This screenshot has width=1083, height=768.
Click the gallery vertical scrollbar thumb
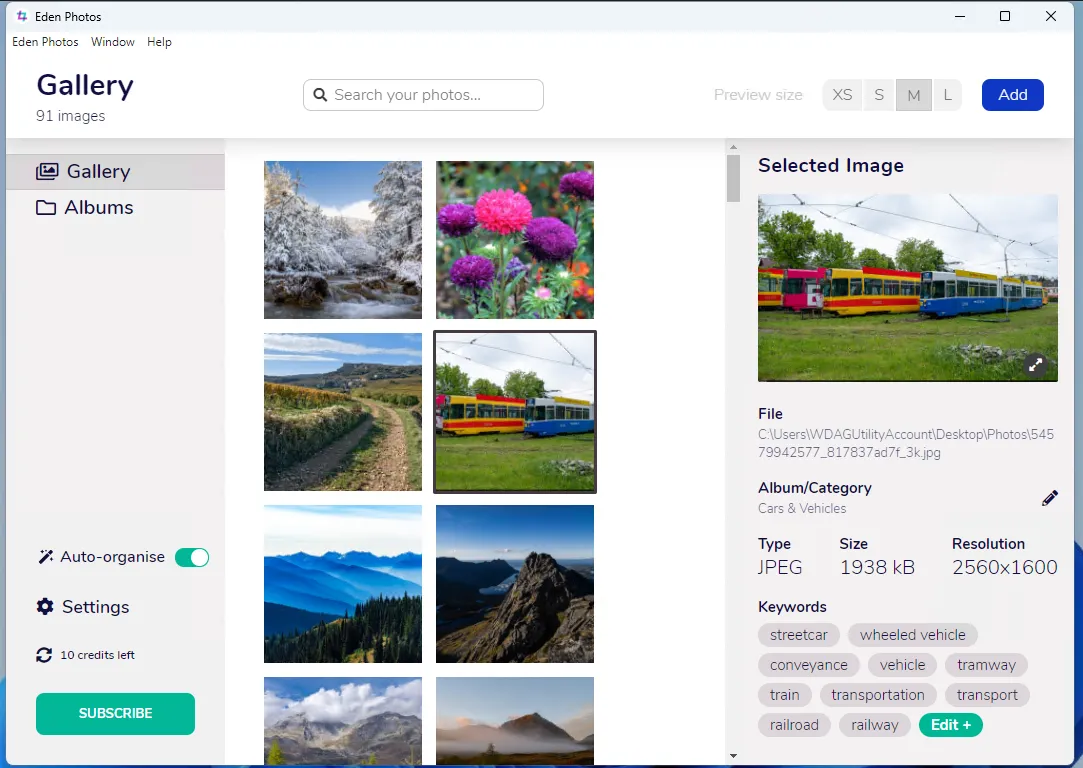pyautogui.click(x=733, y=178)
